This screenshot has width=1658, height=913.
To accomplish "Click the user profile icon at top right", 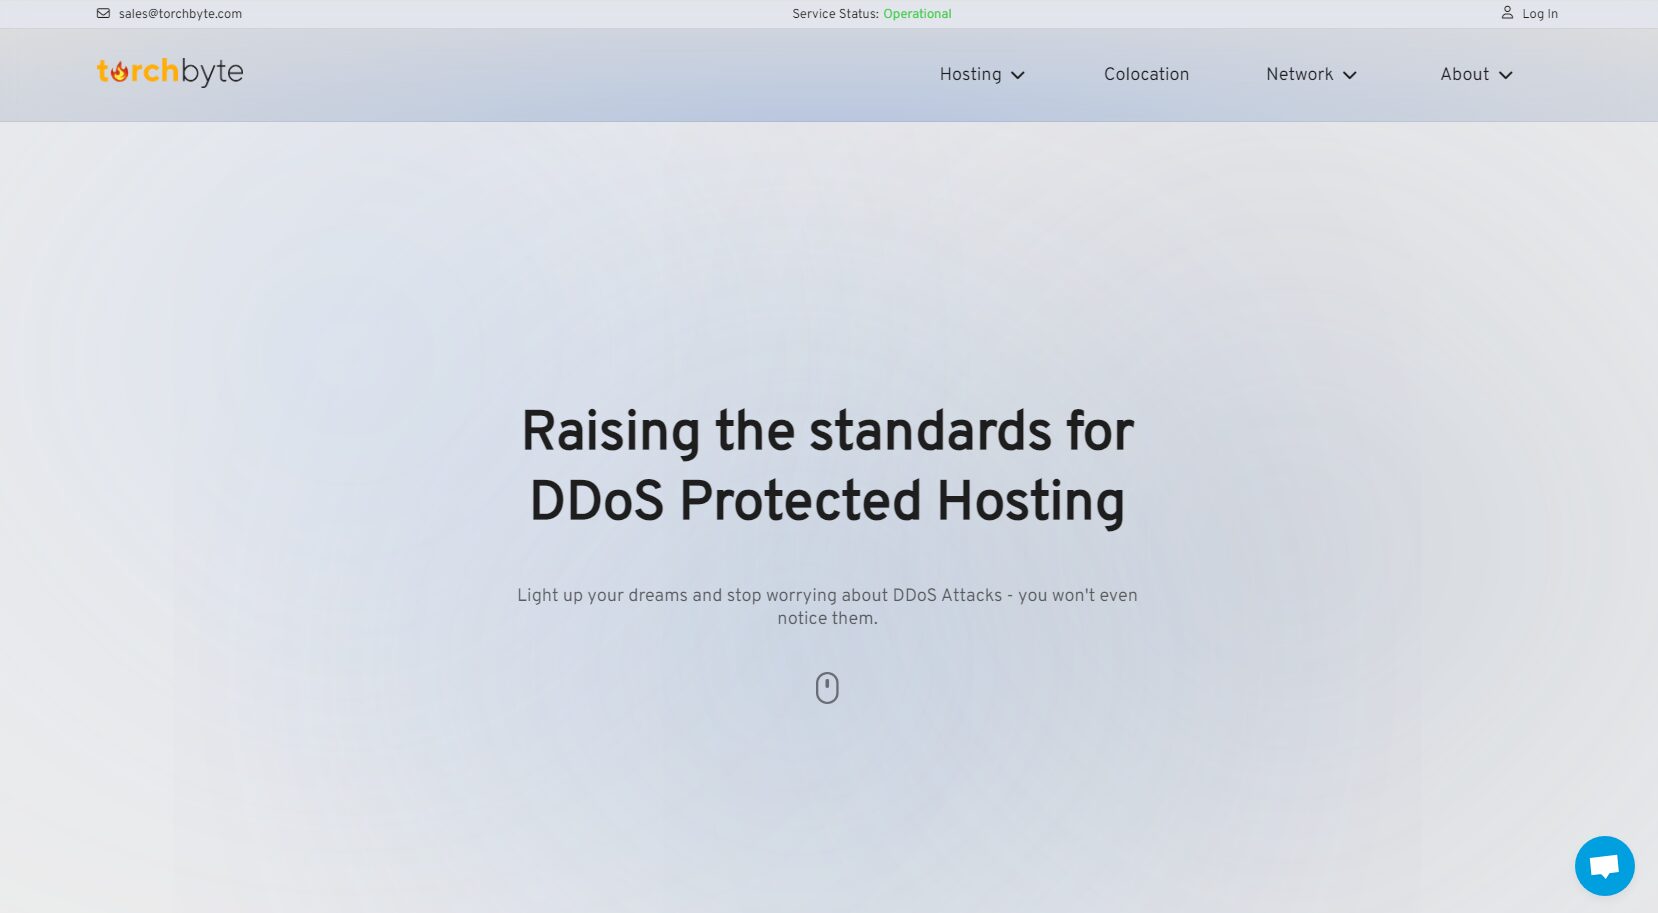I will [x=1507, y=13].
